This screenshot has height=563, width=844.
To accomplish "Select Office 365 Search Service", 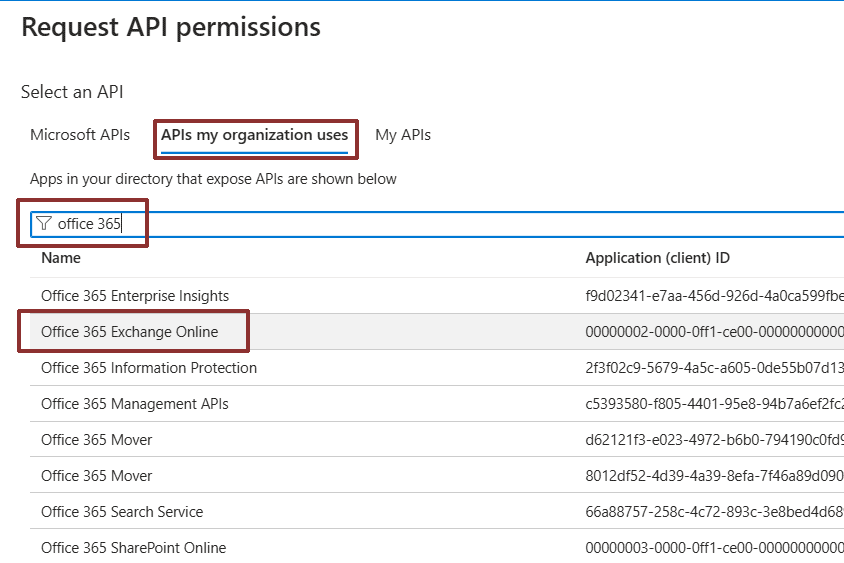I will (122, 512).
